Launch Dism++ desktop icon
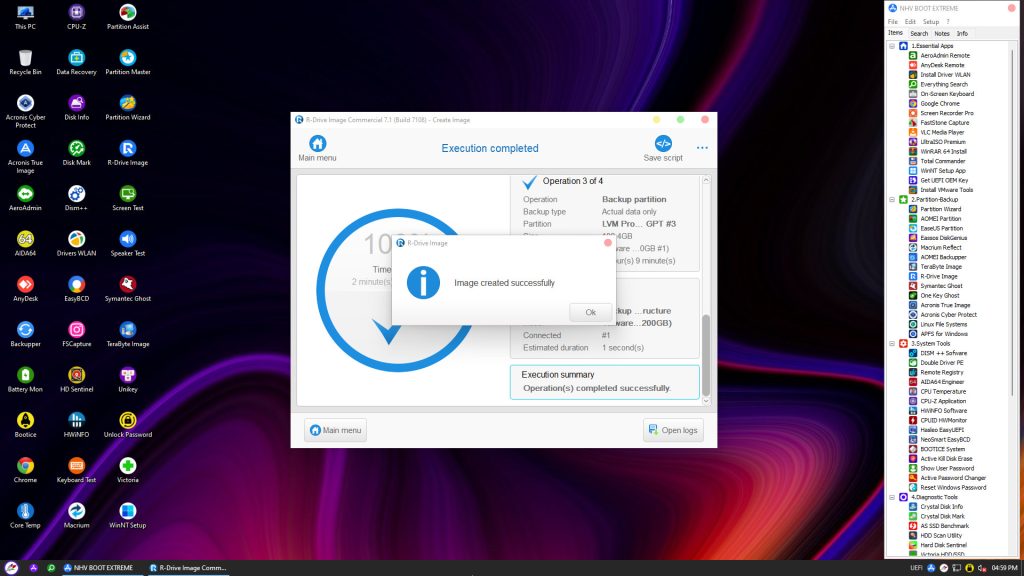 coord(76,199)
